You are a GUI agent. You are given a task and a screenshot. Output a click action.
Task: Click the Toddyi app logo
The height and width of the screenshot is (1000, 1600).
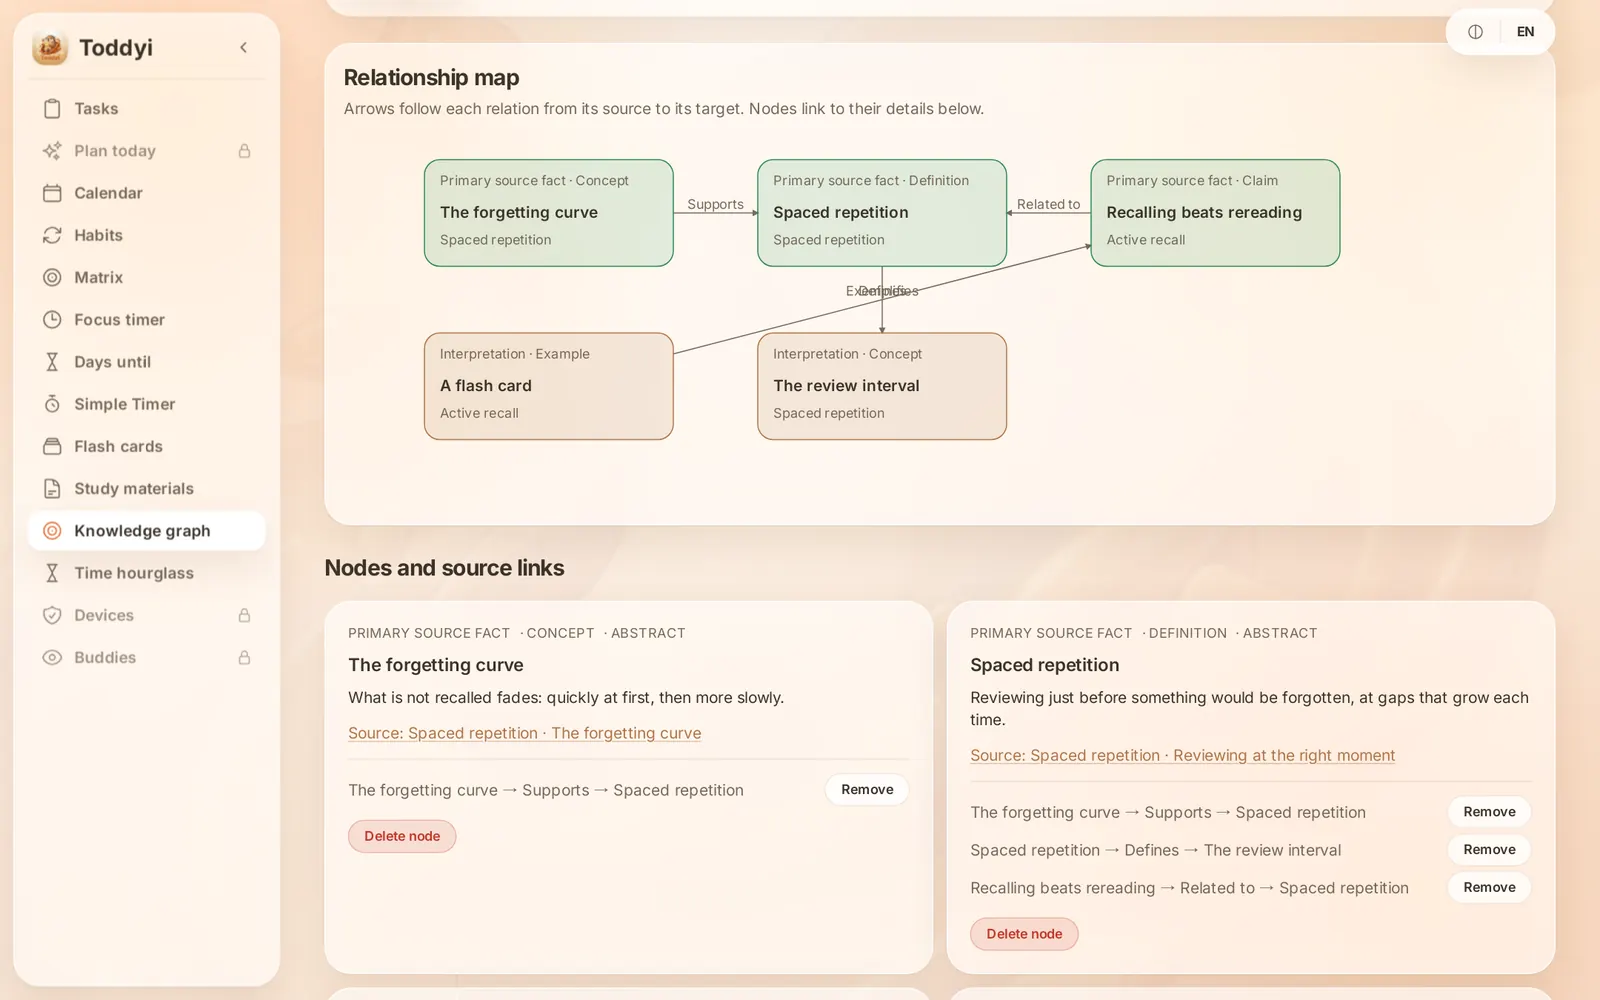(x=50, y=47)
